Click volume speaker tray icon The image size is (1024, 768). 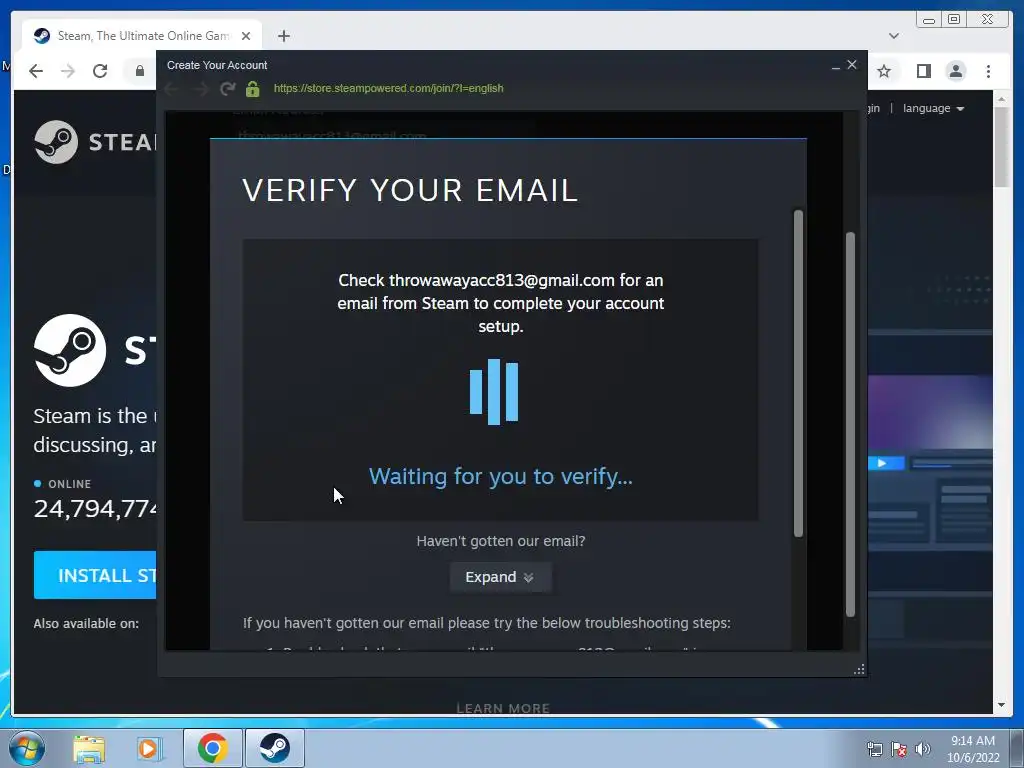pos(923,749)
